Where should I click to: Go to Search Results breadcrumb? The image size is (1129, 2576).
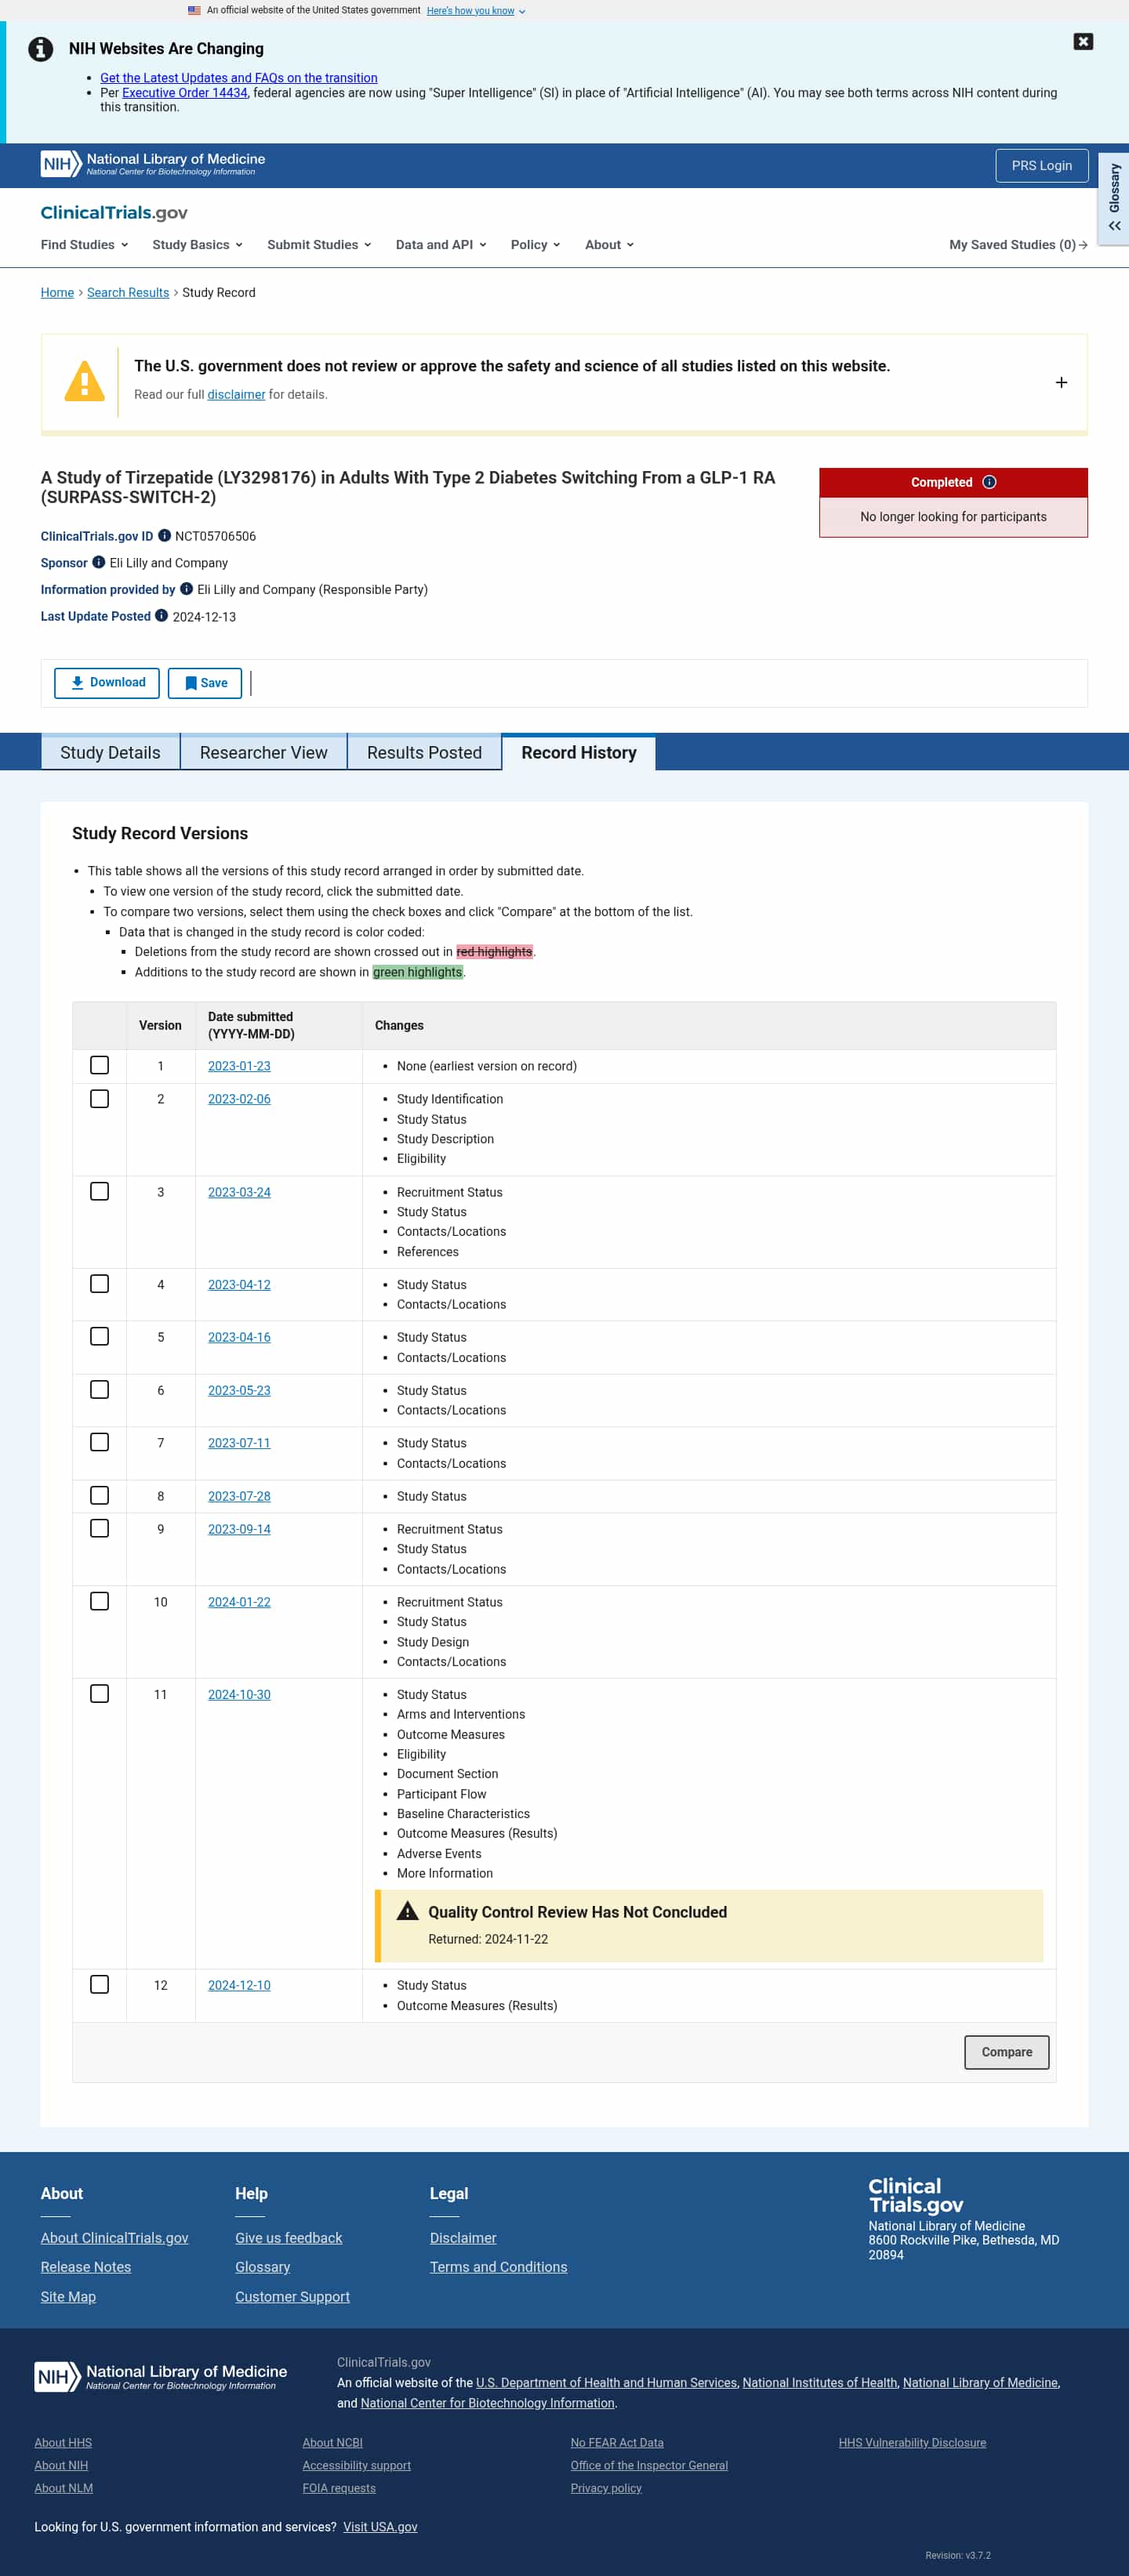coord(128,292)
